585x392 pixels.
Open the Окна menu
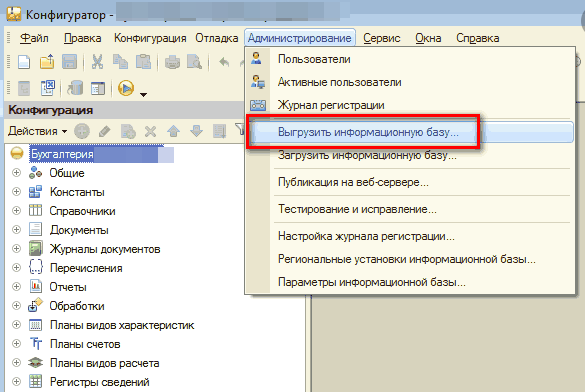[x=428, y=38]
